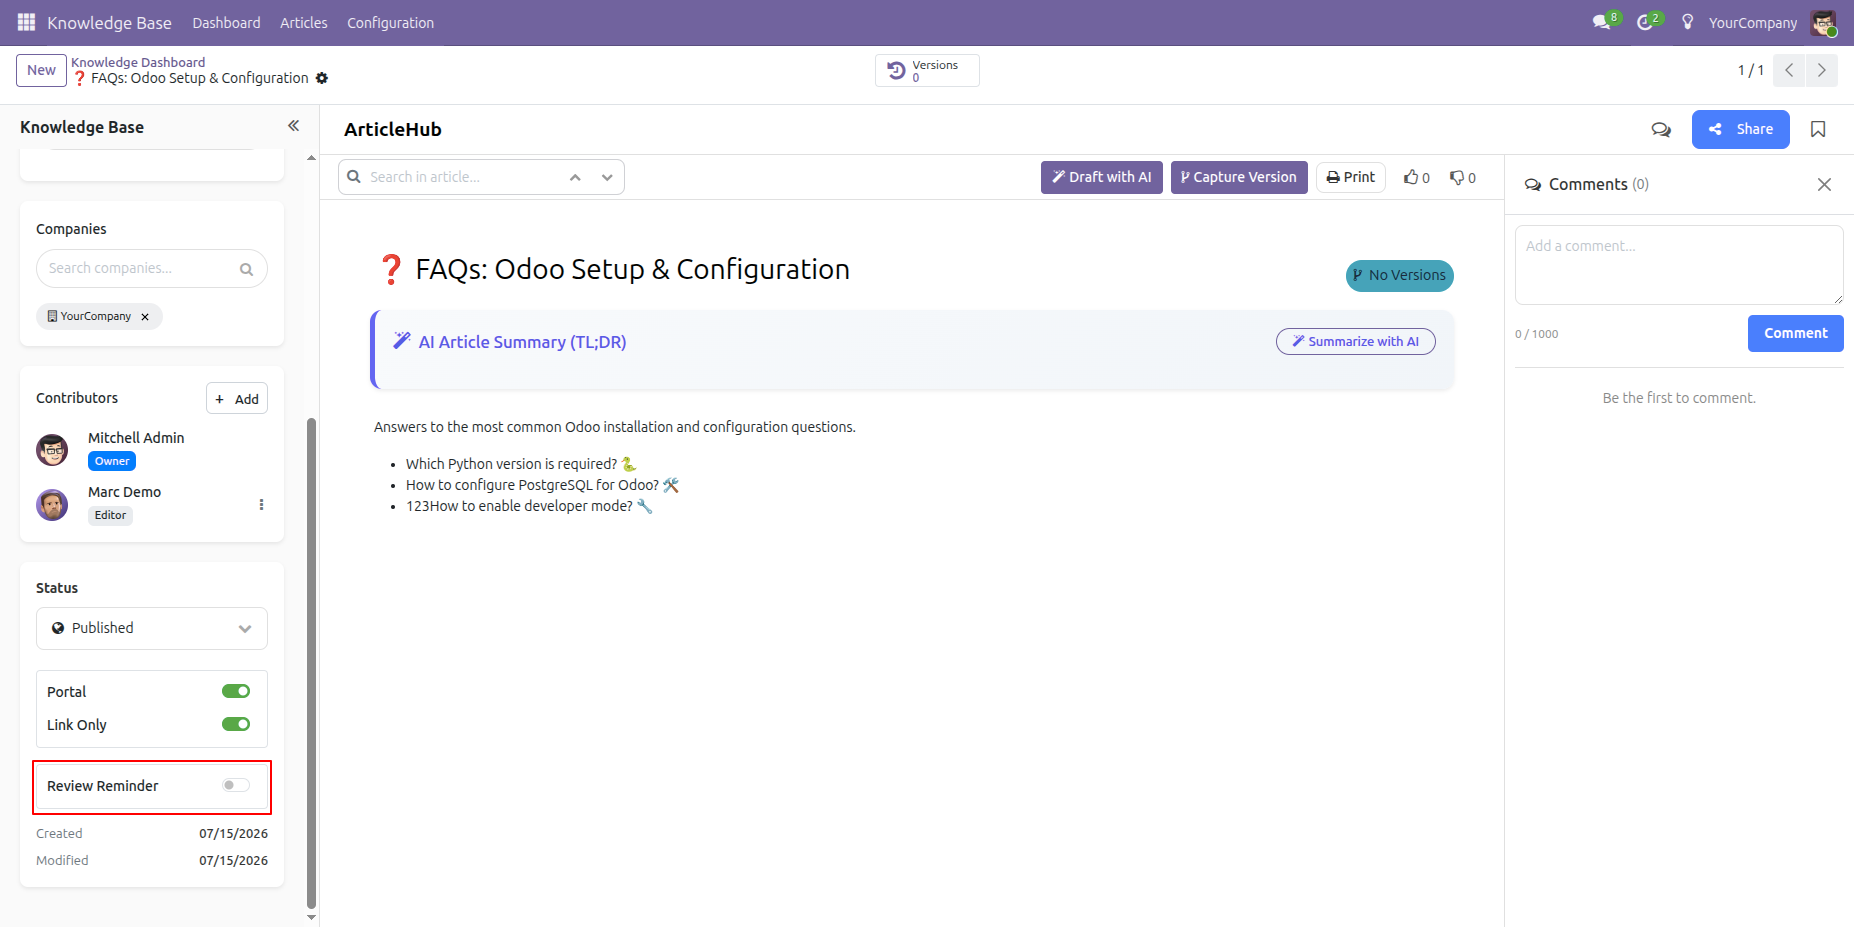Screen dimensions: 1854x927
Task: Jump to previous search match in article
Action: [x=575, y=177]
